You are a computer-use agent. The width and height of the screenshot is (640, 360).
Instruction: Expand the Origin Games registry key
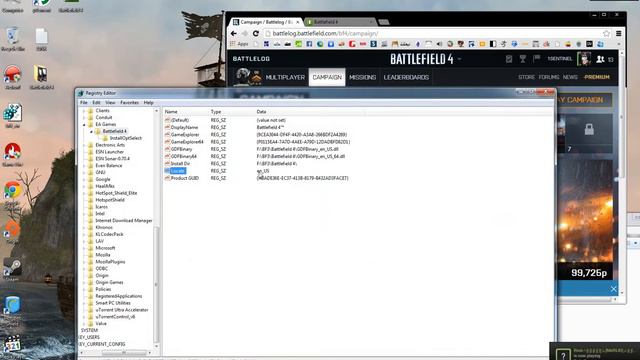[84, 282]
